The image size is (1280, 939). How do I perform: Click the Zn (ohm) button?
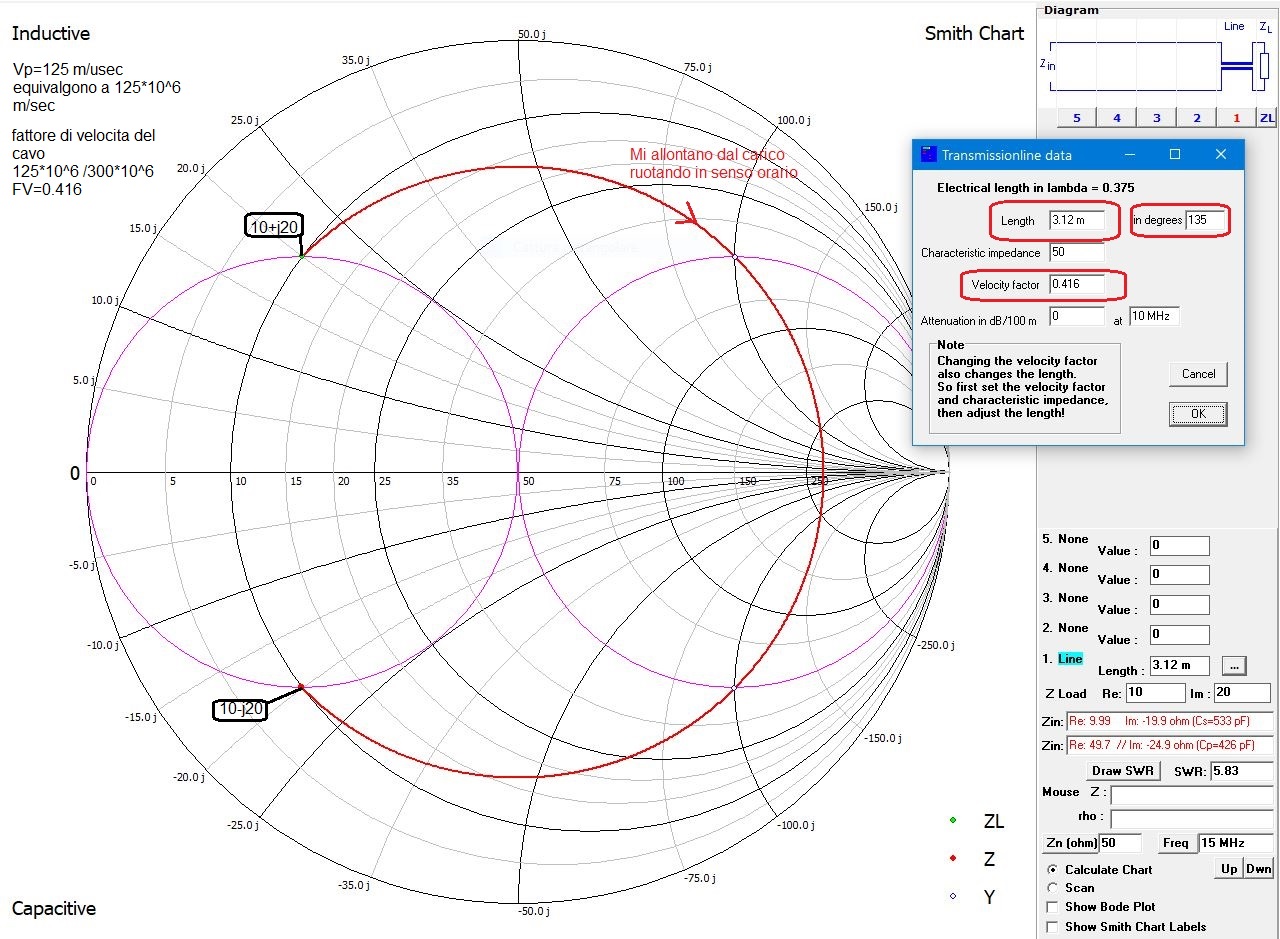click(x=1071, y=843)
